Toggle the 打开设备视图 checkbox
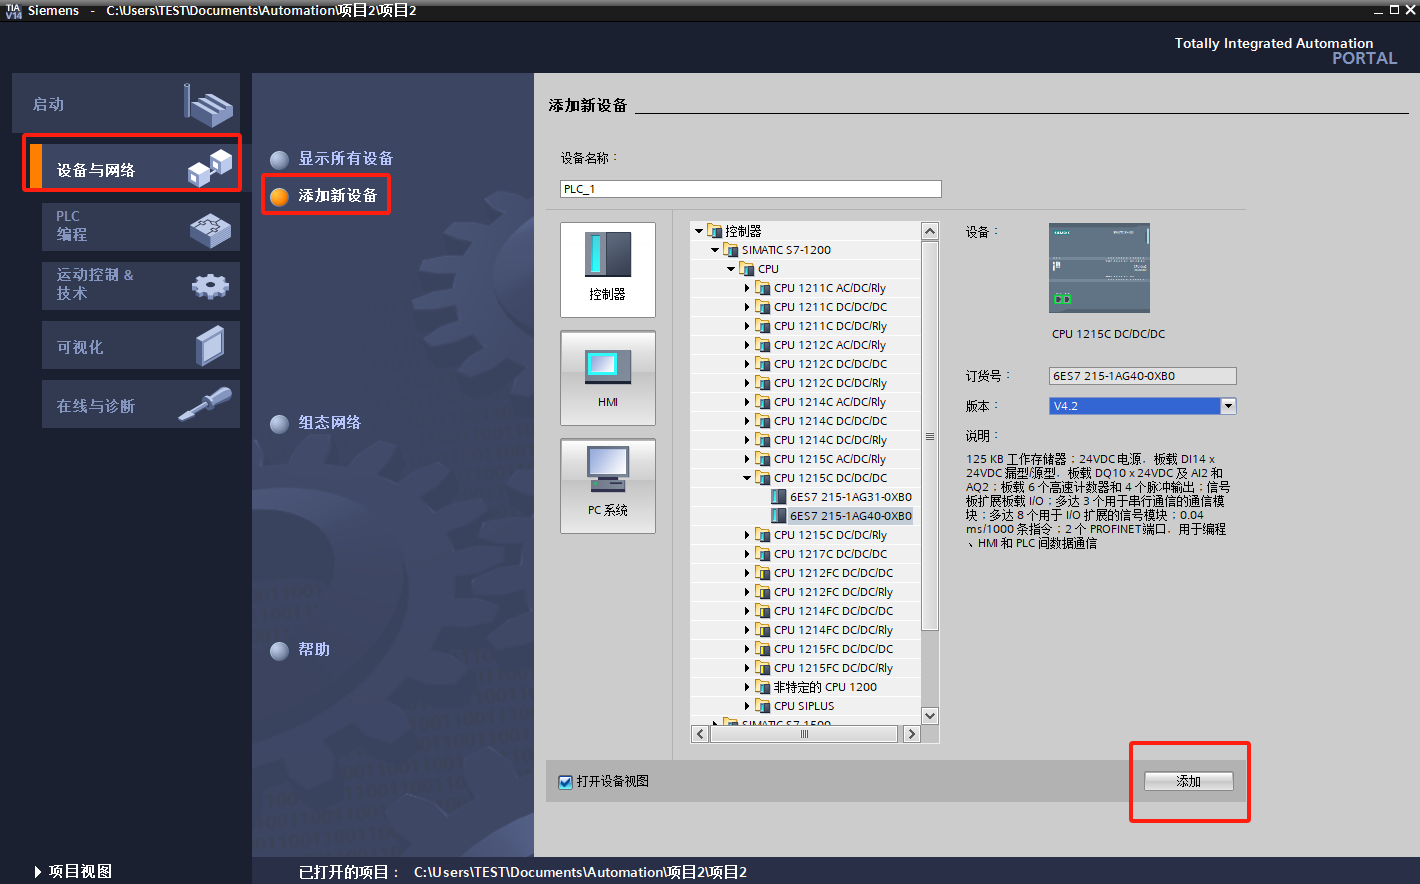This screenshot has height=884, width=1420. tap(566, 782)
